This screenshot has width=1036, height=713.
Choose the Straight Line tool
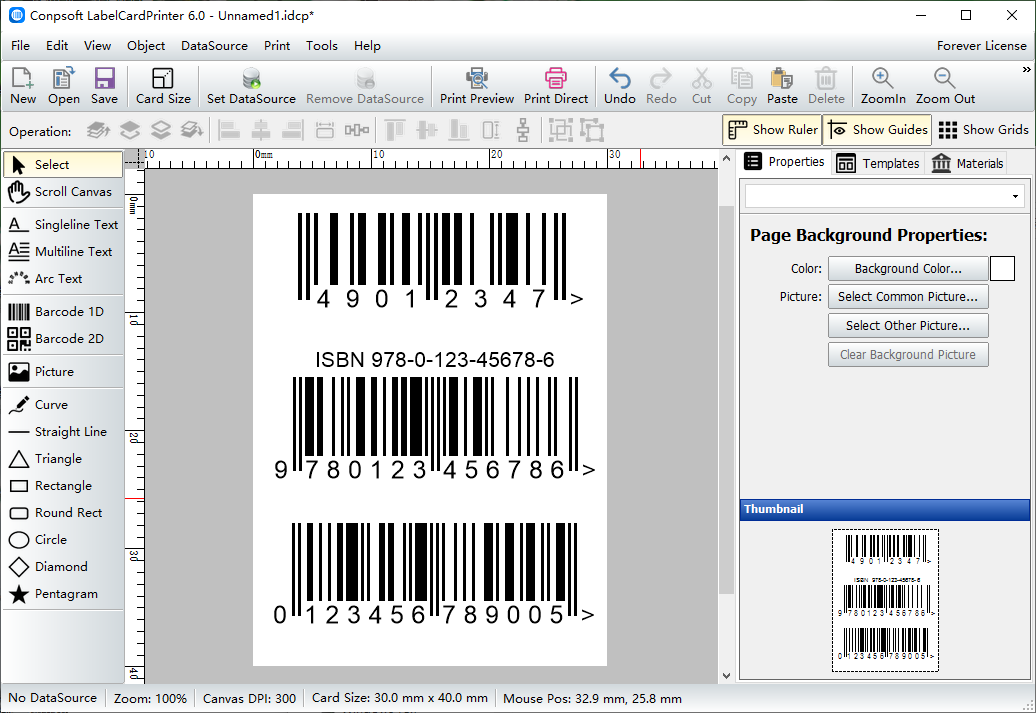(x=63, y=432)
